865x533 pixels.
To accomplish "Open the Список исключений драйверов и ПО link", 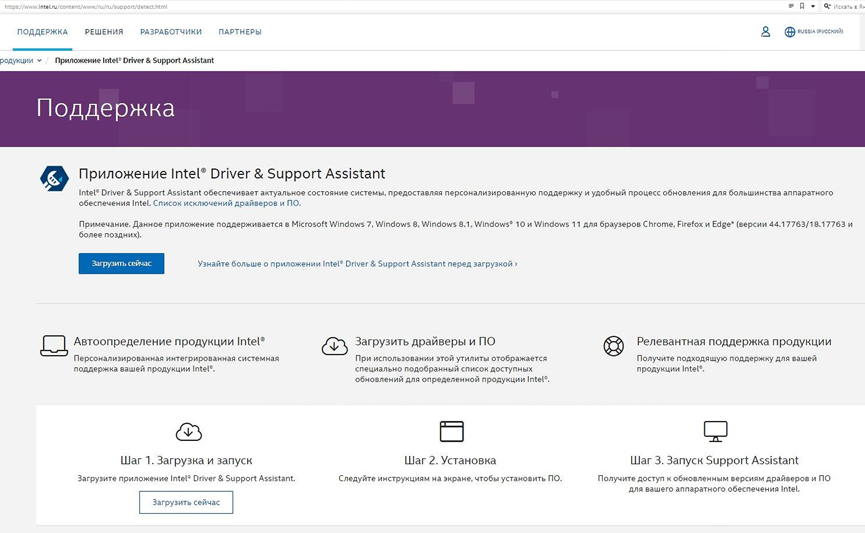I will (x=226, y=203).
